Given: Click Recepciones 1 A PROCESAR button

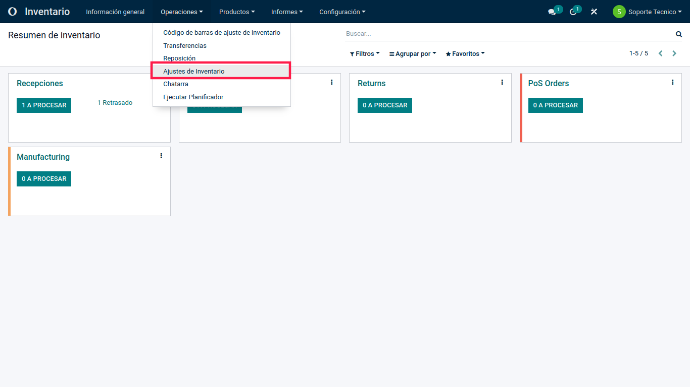Looking at the screenshot, I should [x=44, y=105].
